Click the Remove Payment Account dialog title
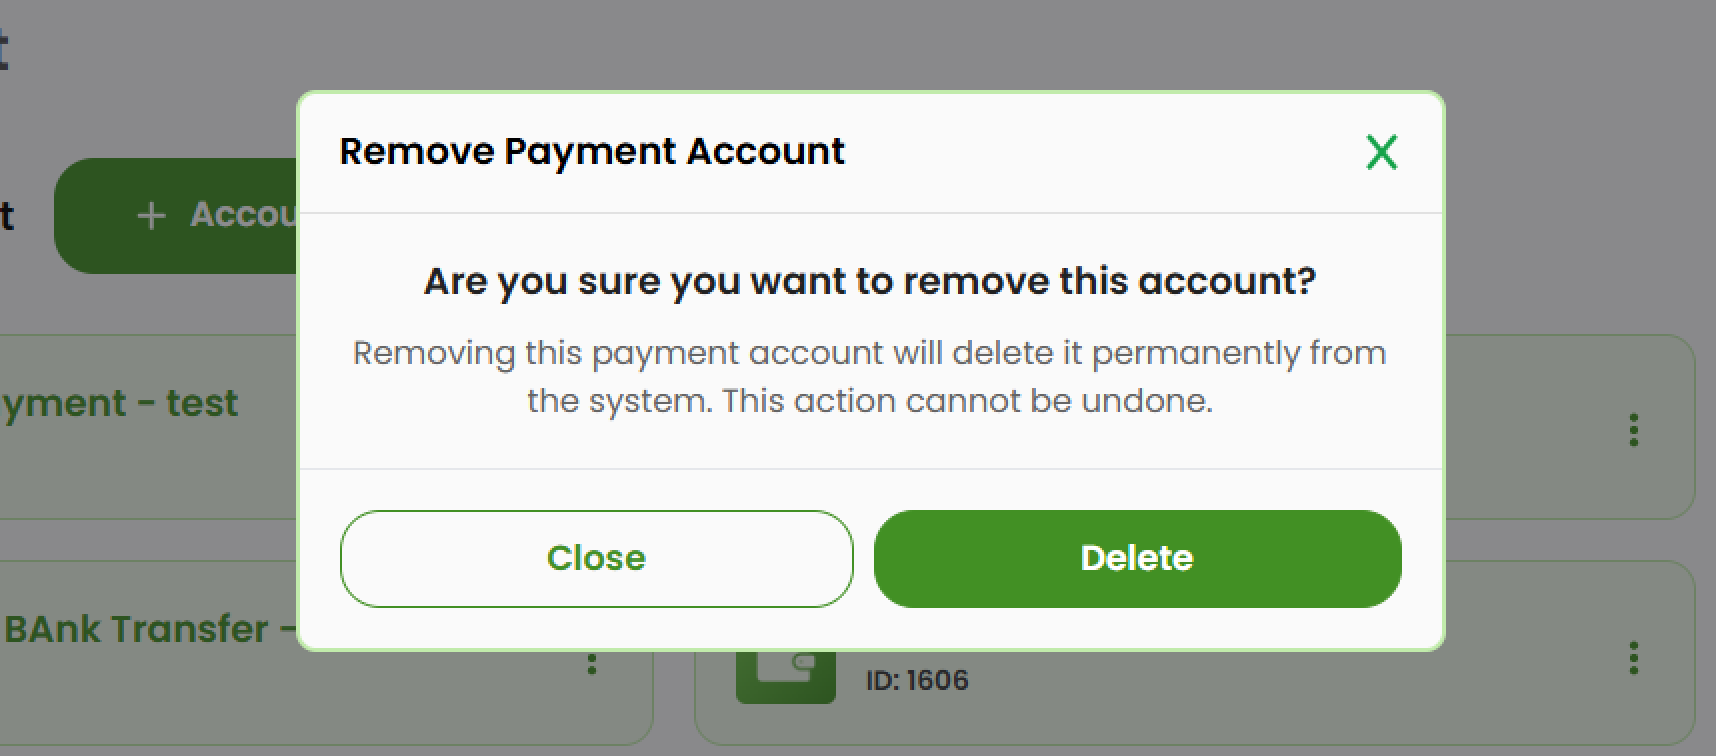The height and width of the screenshot is (756, 1716). click(x=593, y=151)
